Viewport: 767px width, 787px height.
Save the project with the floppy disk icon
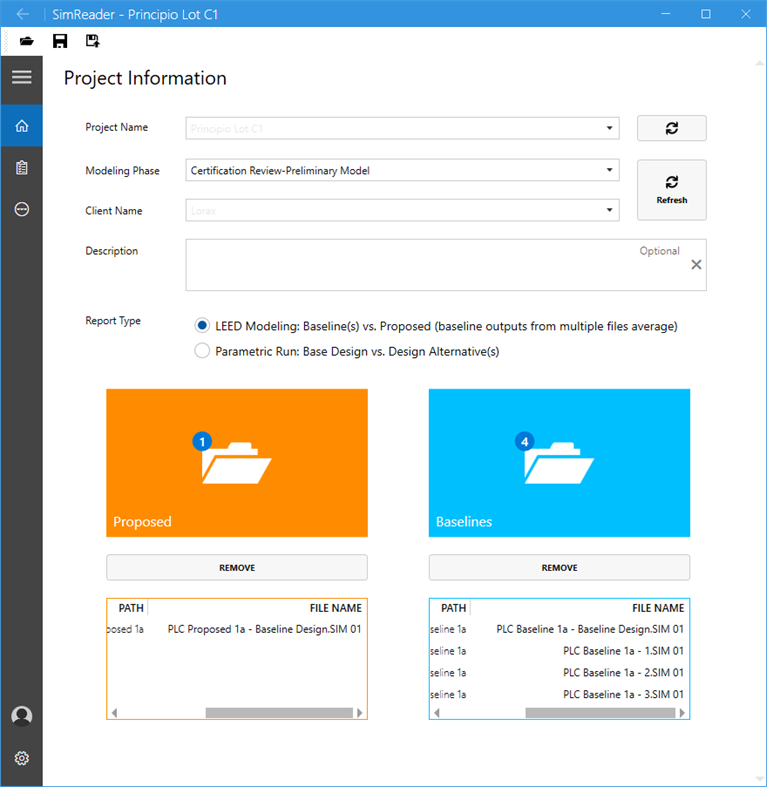[60, 41]
